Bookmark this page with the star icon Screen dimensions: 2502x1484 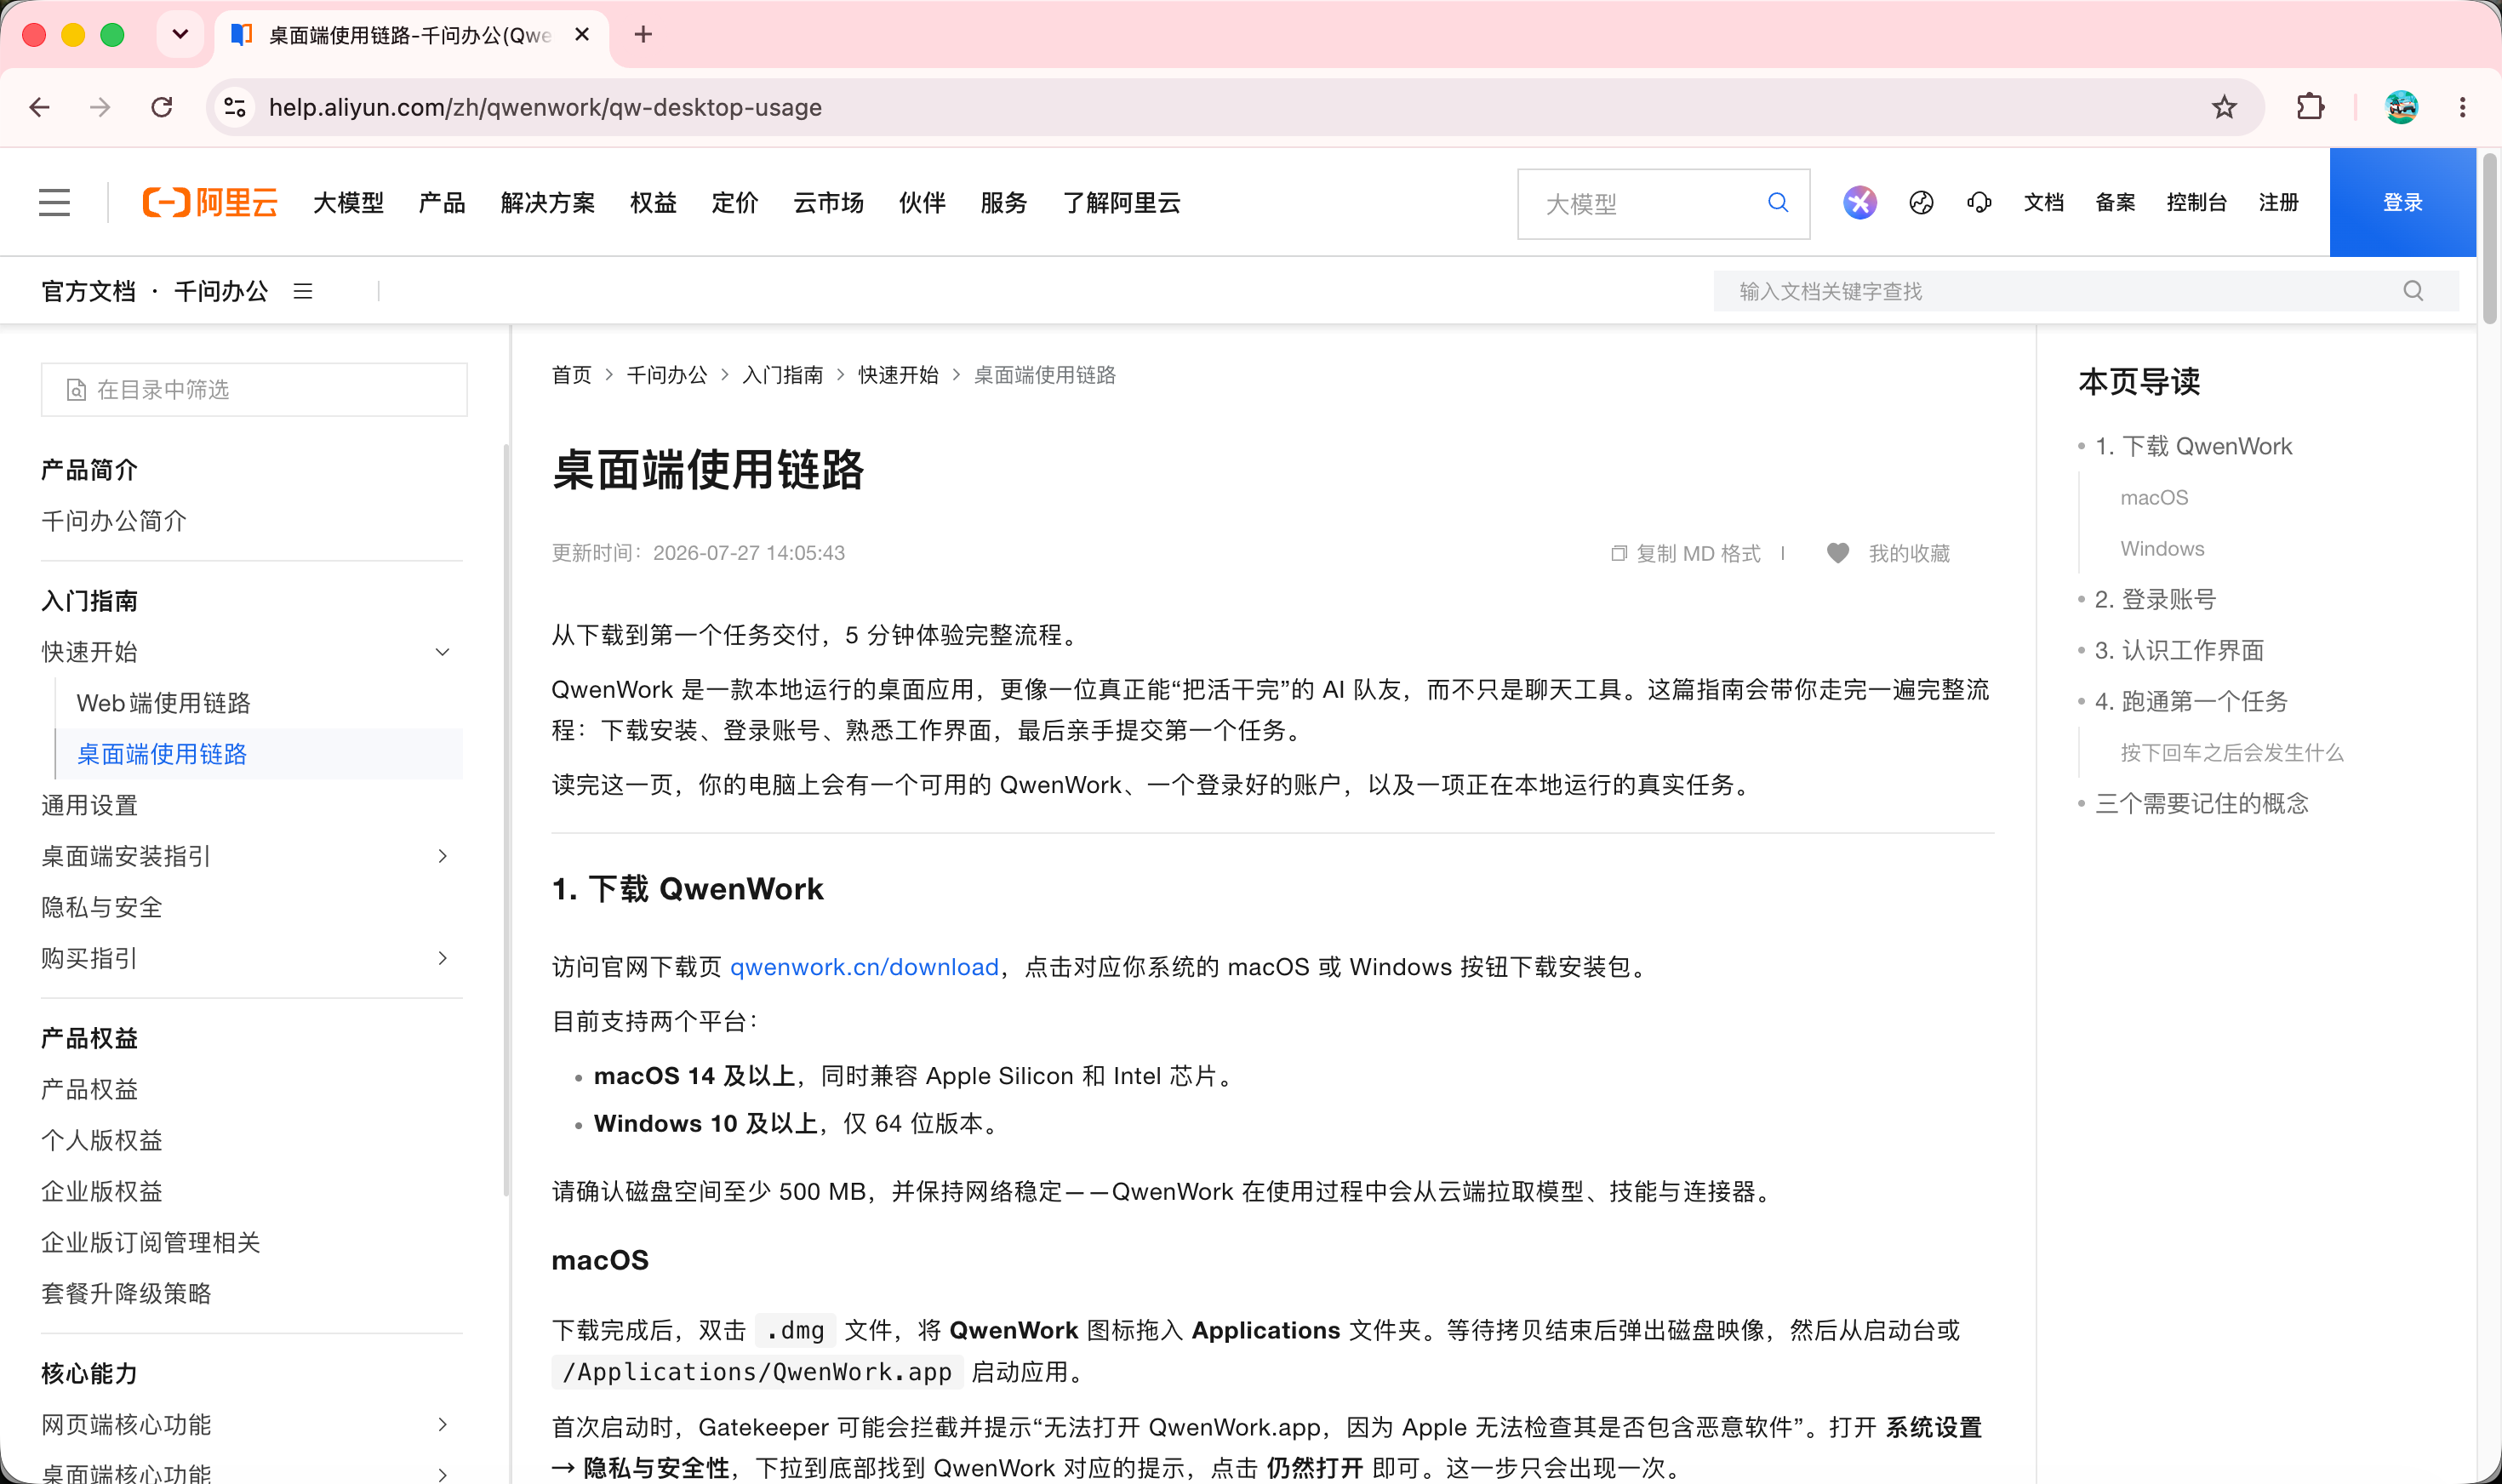tap(2223, 107)
